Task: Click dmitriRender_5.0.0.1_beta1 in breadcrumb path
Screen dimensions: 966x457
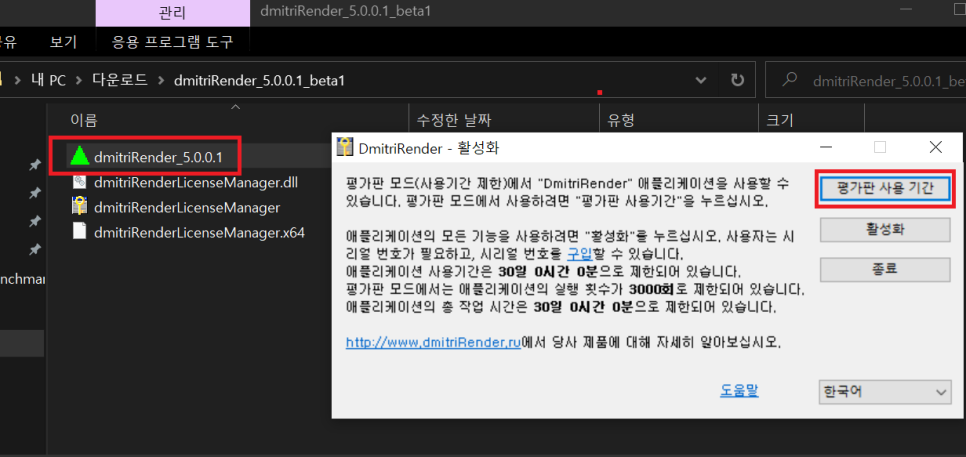Action: (x=259, y=80)
